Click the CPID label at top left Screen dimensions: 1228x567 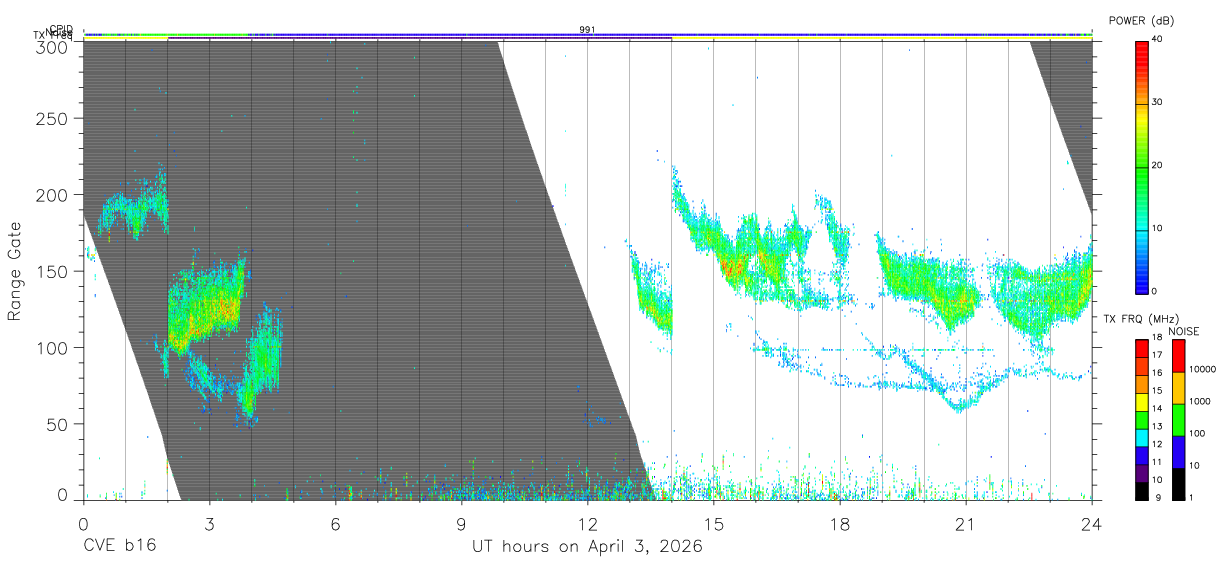point(61,30)
